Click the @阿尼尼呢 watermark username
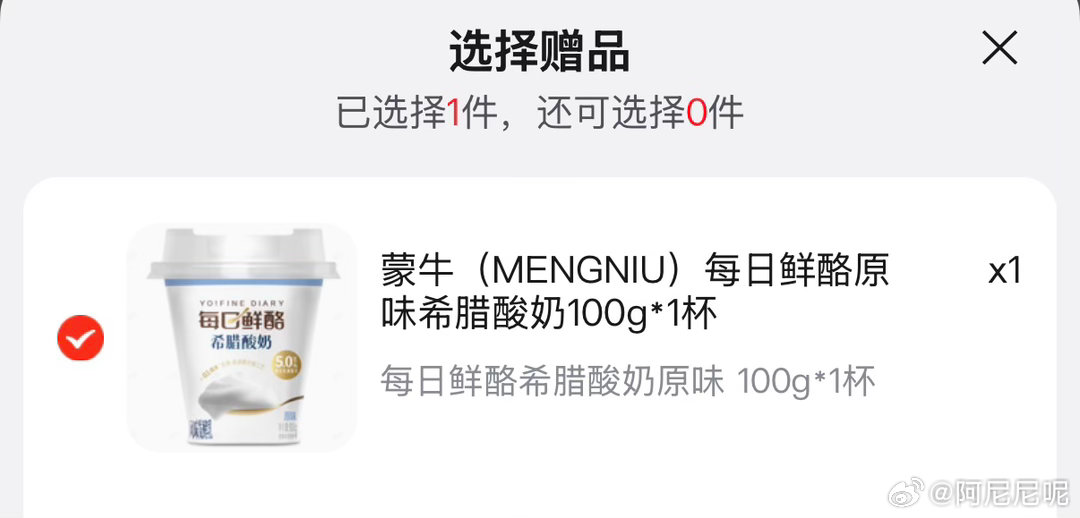Screen dimensions: 1080x518 click(x=998, y=494)
